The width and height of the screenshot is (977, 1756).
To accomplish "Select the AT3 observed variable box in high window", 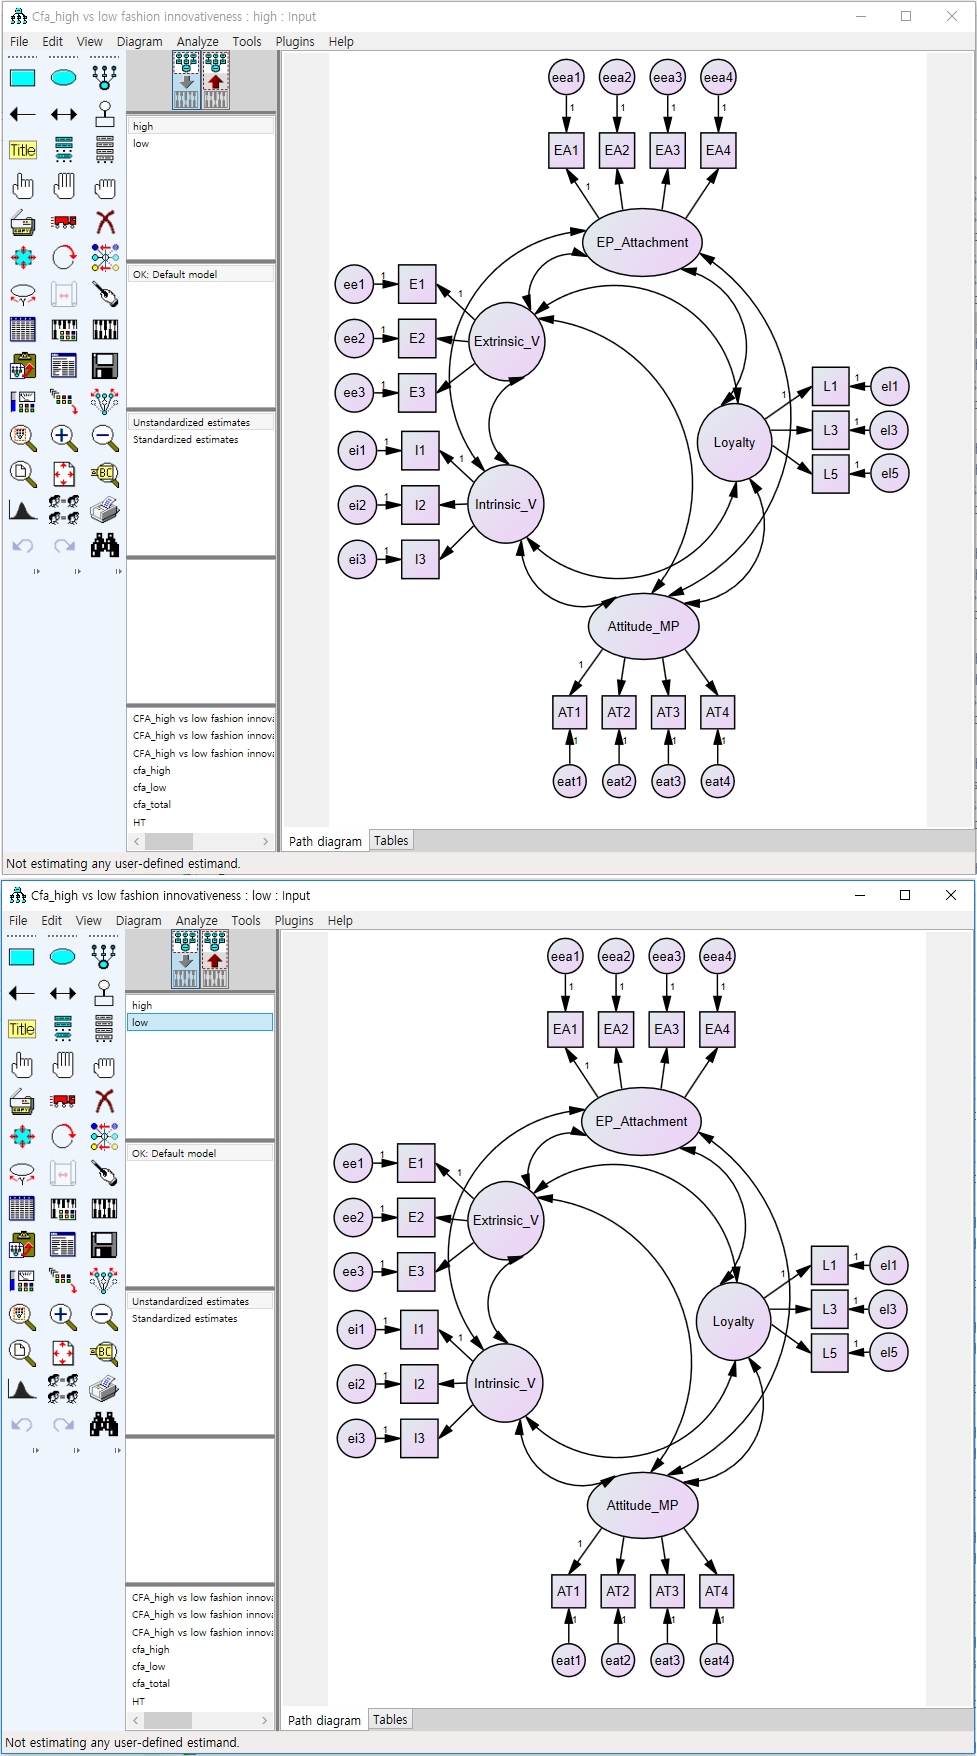I will coord(668,712).
